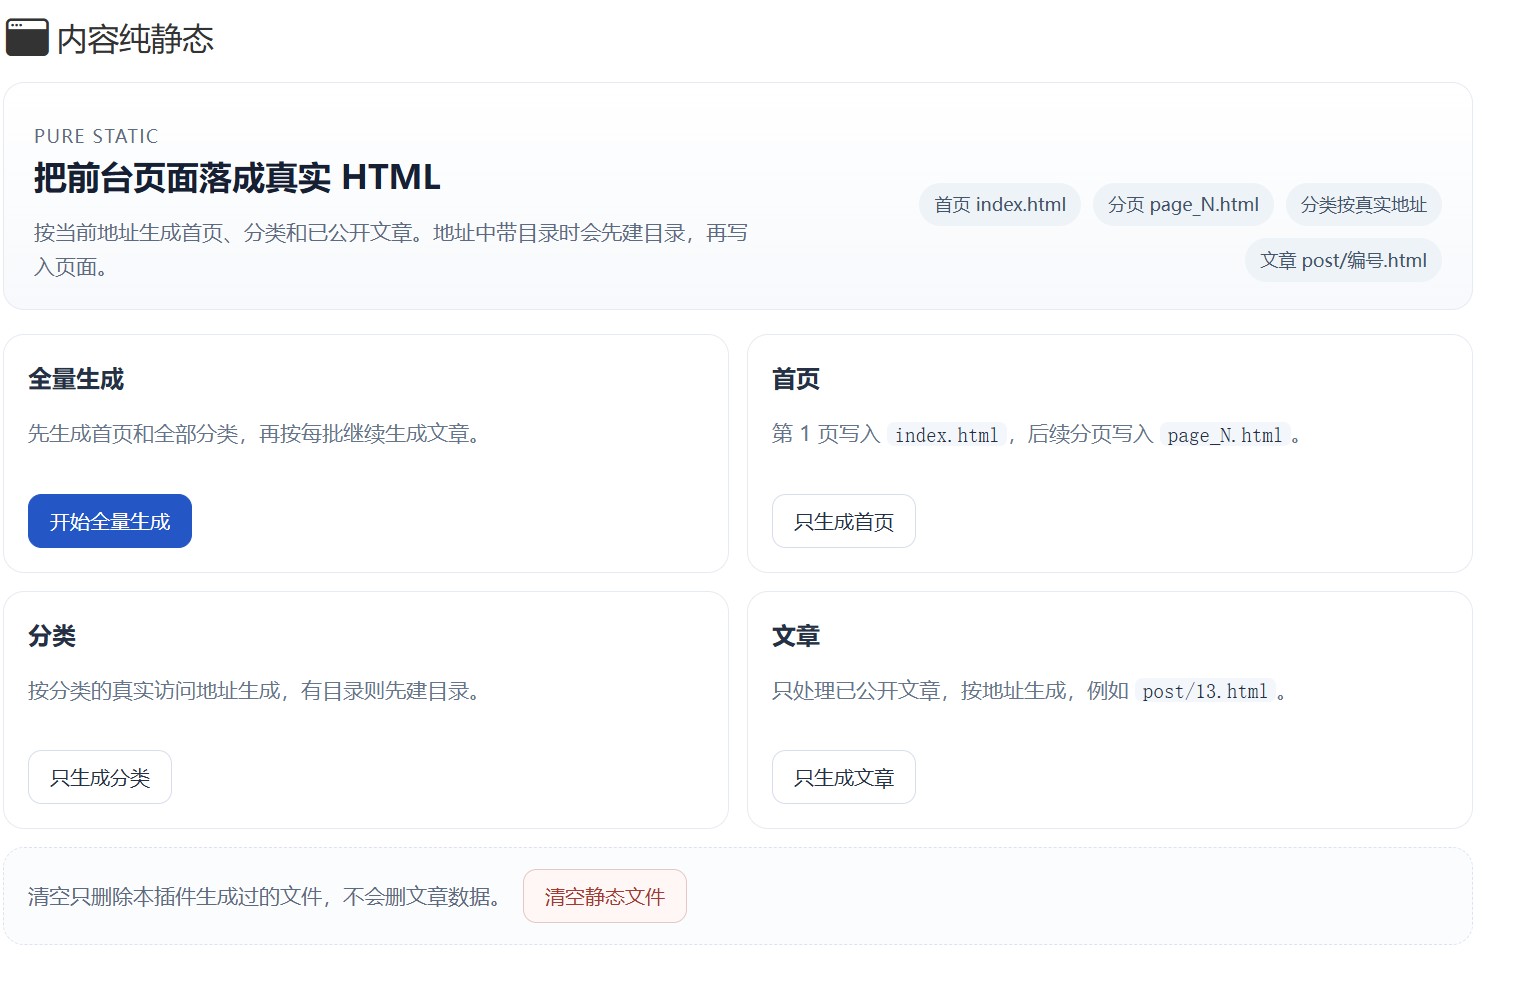This screenshot has width=1518, height=981.
Task: Click the index.html code snippet
Action: pos(947,435)
